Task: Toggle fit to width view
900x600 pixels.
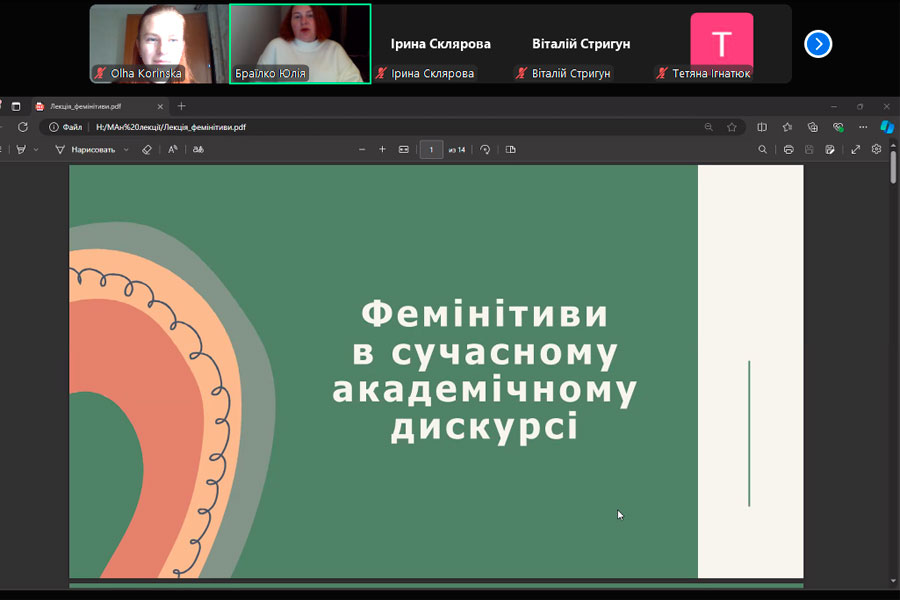Action: coord(404,149)
